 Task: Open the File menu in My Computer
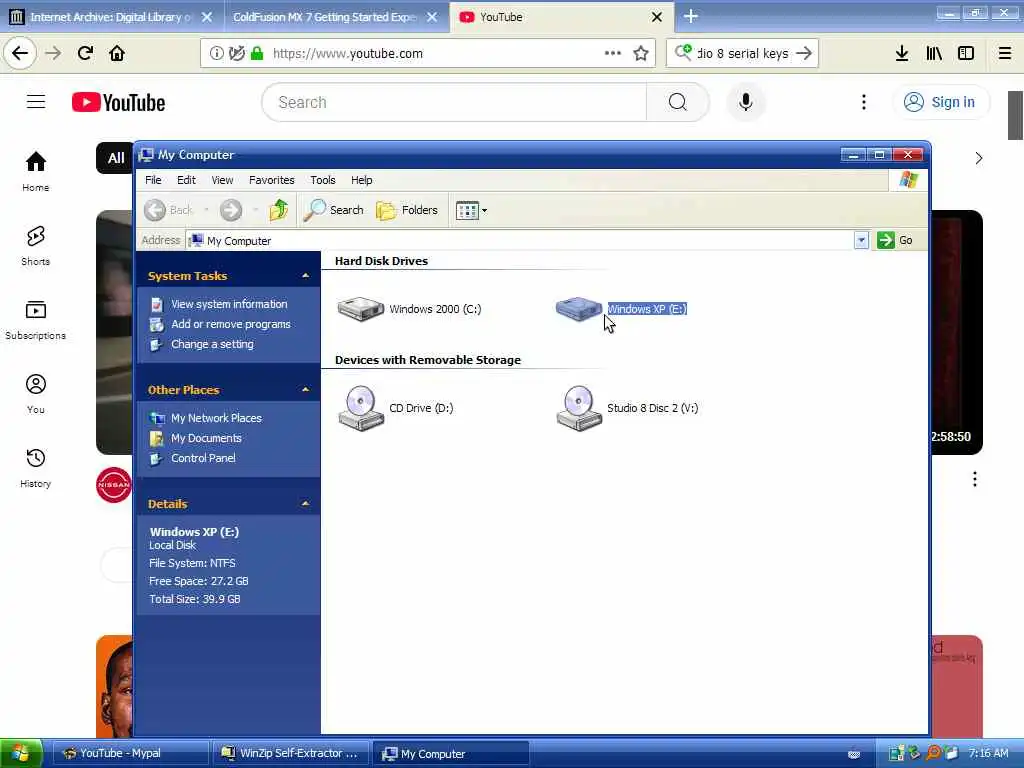click(x=153, y=180)
